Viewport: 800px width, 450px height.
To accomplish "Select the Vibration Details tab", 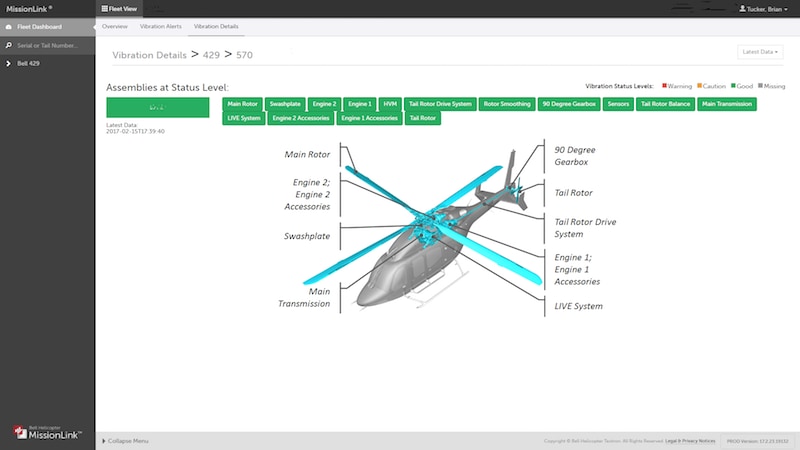I will point(215,26).
